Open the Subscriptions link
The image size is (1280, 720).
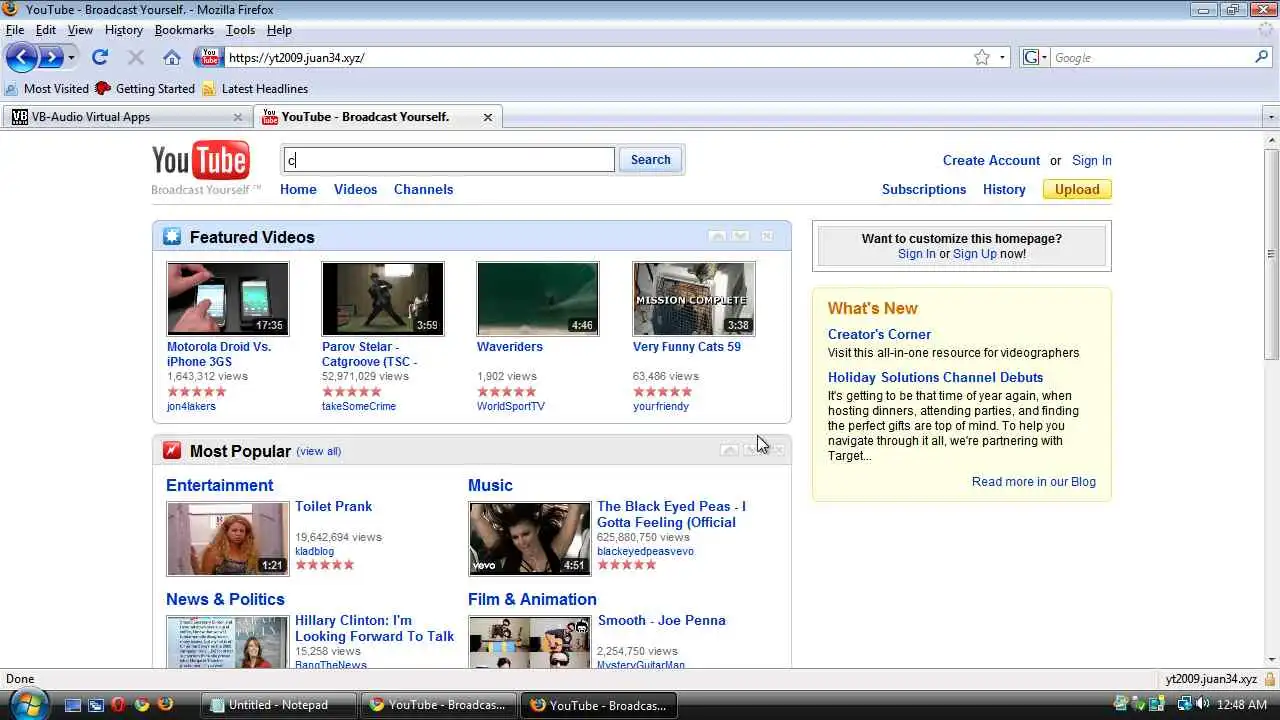tap(924, 189)
